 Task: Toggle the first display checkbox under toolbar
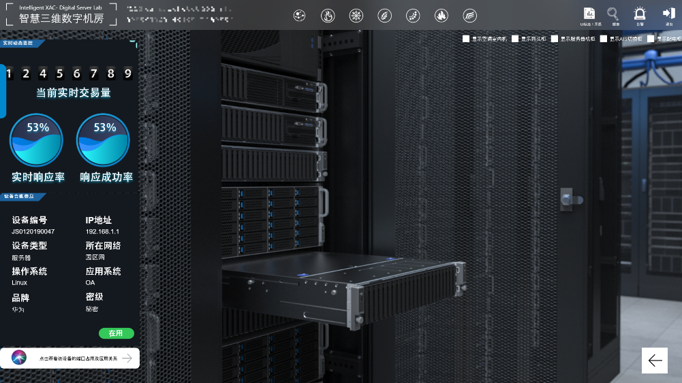tap(466, 39)
